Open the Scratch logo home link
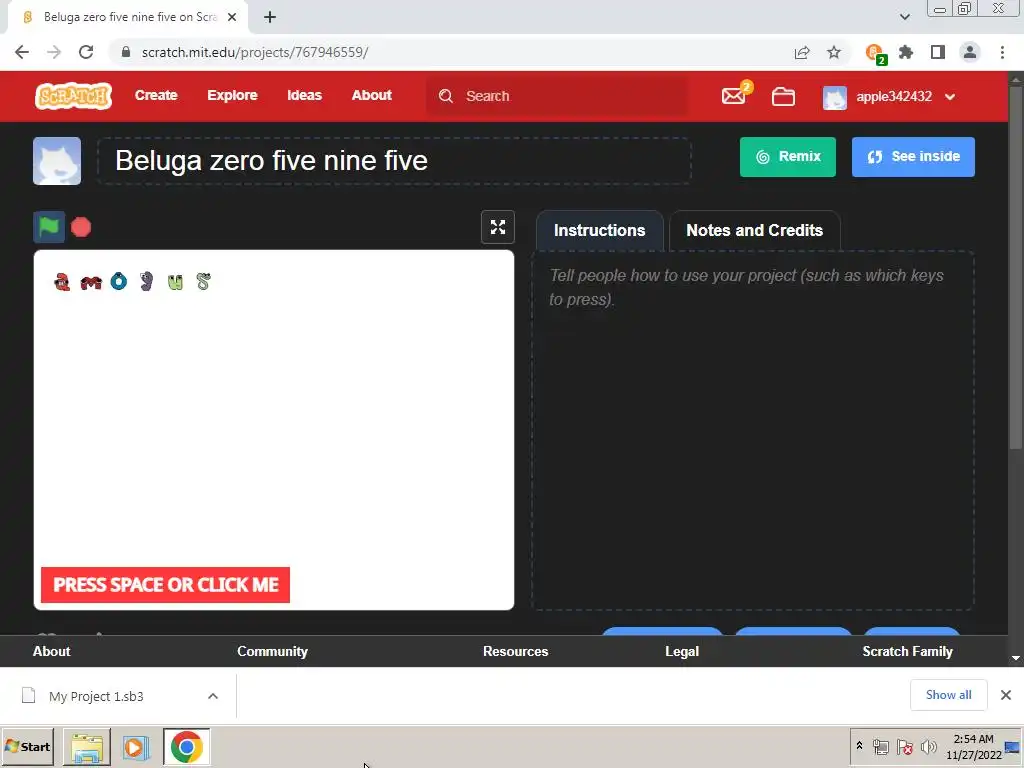The width and height of the screenshot is (1024, 768). [x=73, y=96]
